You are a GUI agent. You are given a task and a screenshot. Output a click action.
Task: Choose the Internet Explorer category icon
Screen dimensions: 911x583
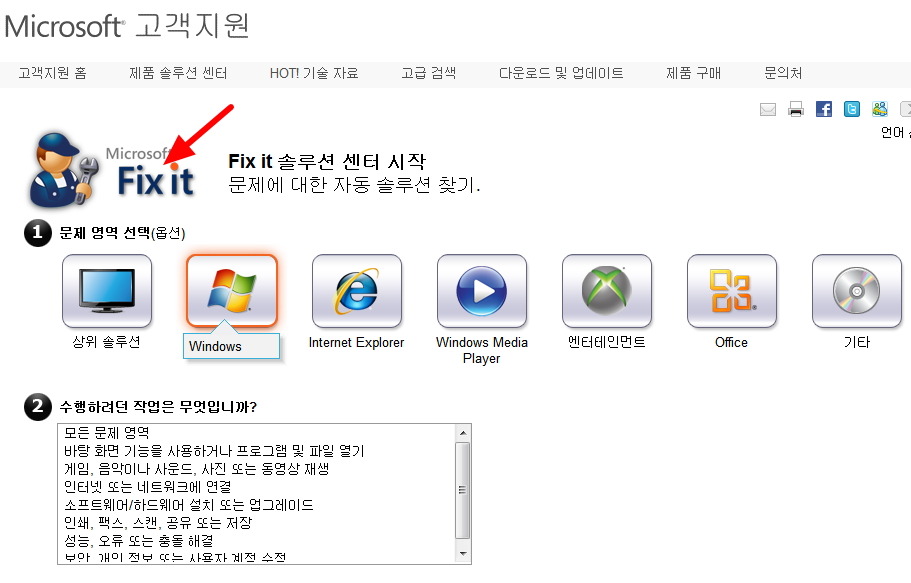coord(356,291)
